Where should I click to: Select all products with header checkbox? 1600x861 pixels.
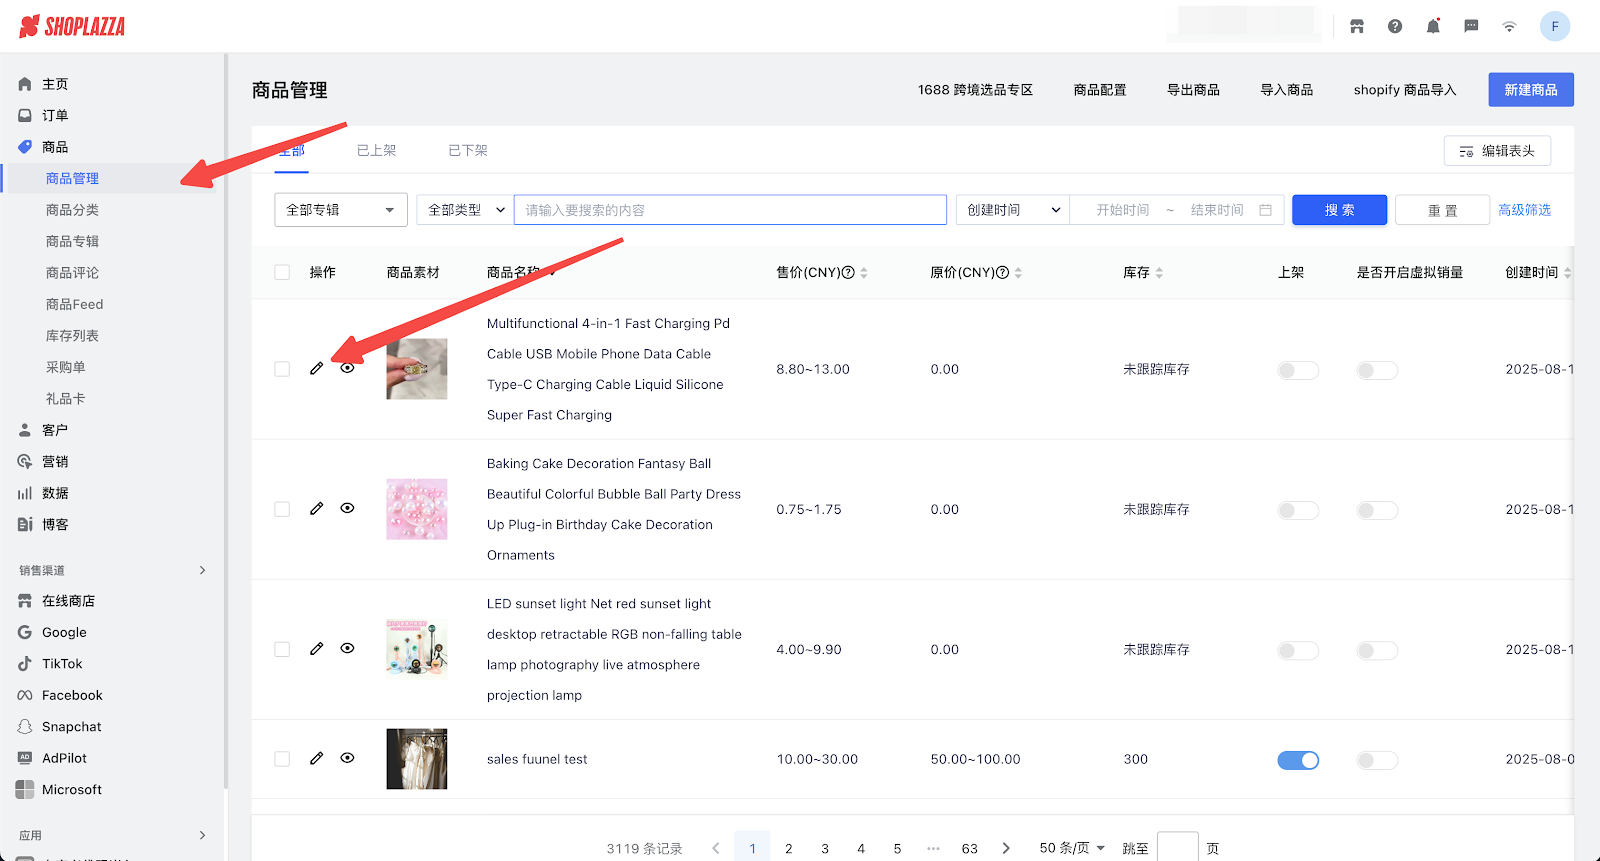pos(282,272)
